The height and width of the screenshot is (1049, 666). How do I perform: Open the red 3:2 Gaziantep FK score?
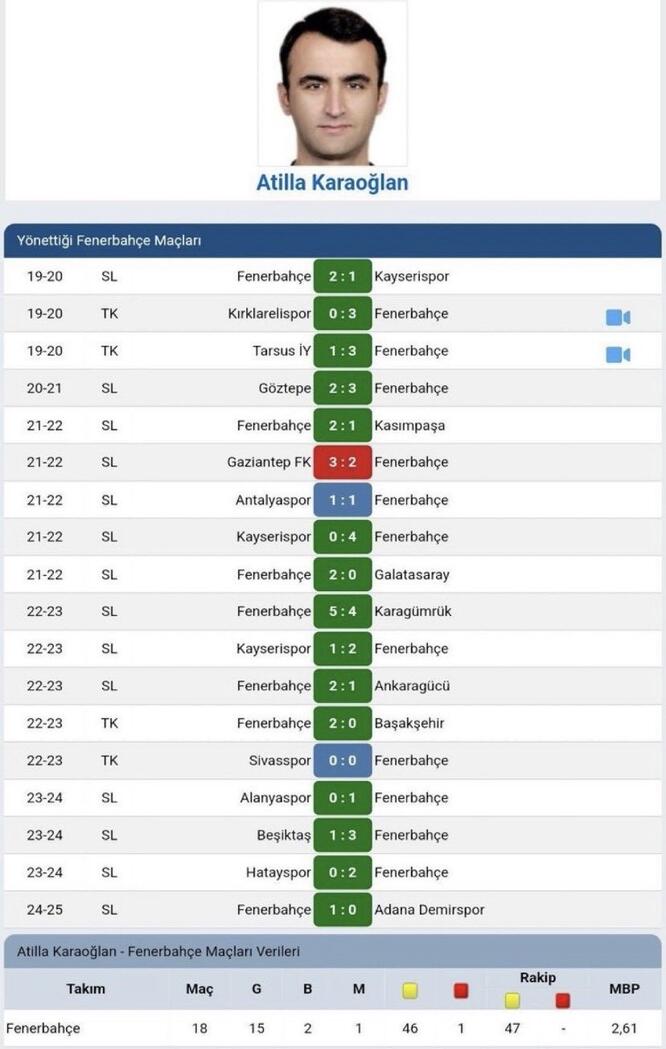pyautogui.click(x=342, y=462)
